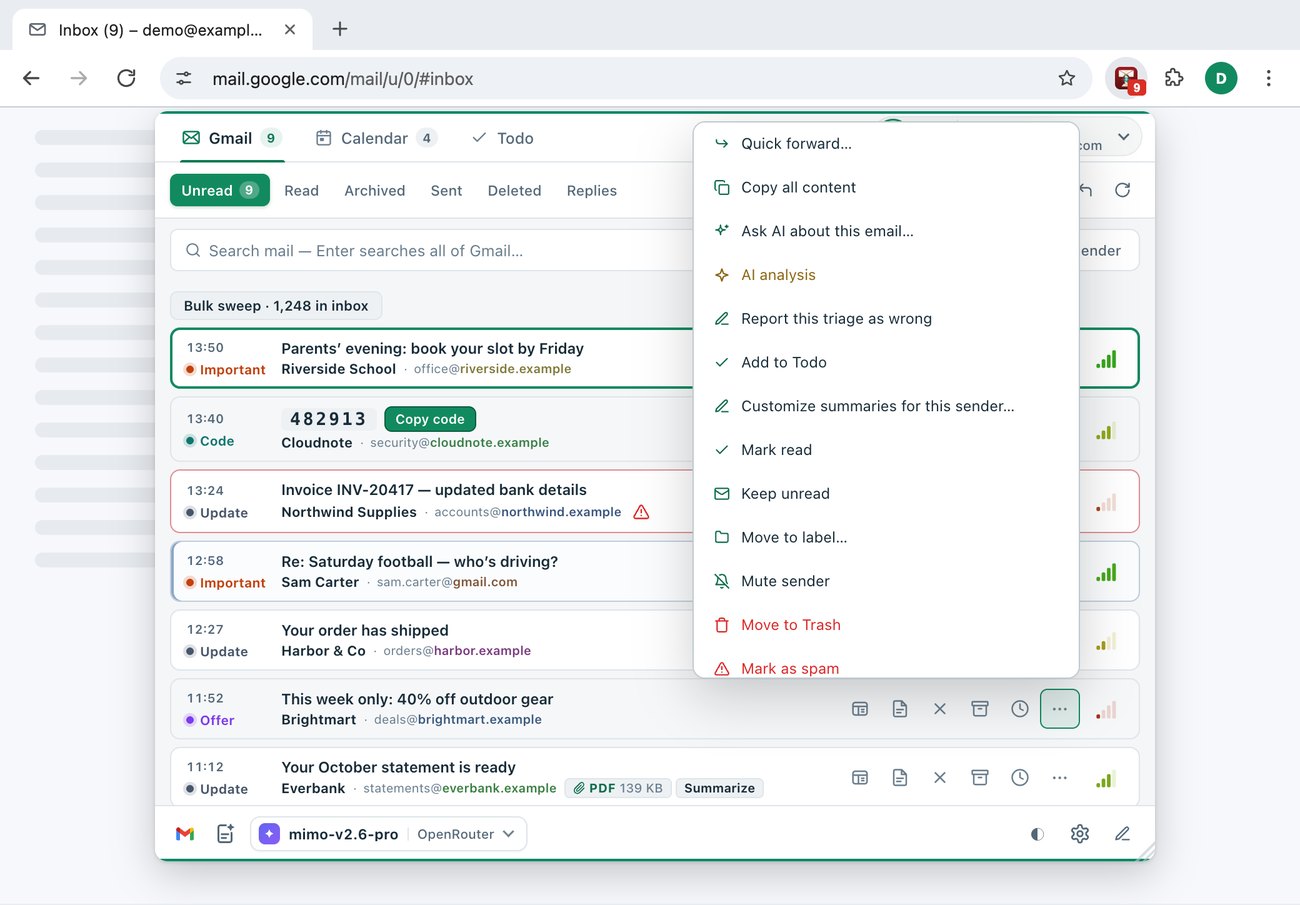Open the Chrome three-dot menu
Image resolution: width=1300 pixels, height=905 pixels.
coord(1268,78)
